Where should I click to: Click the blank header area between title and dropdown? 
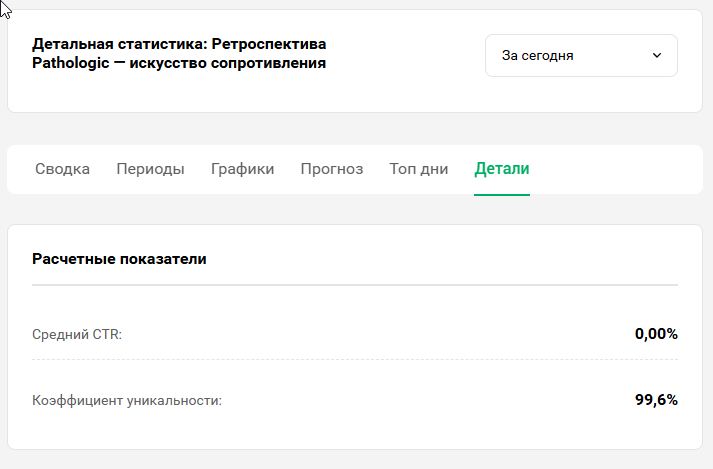410,56
